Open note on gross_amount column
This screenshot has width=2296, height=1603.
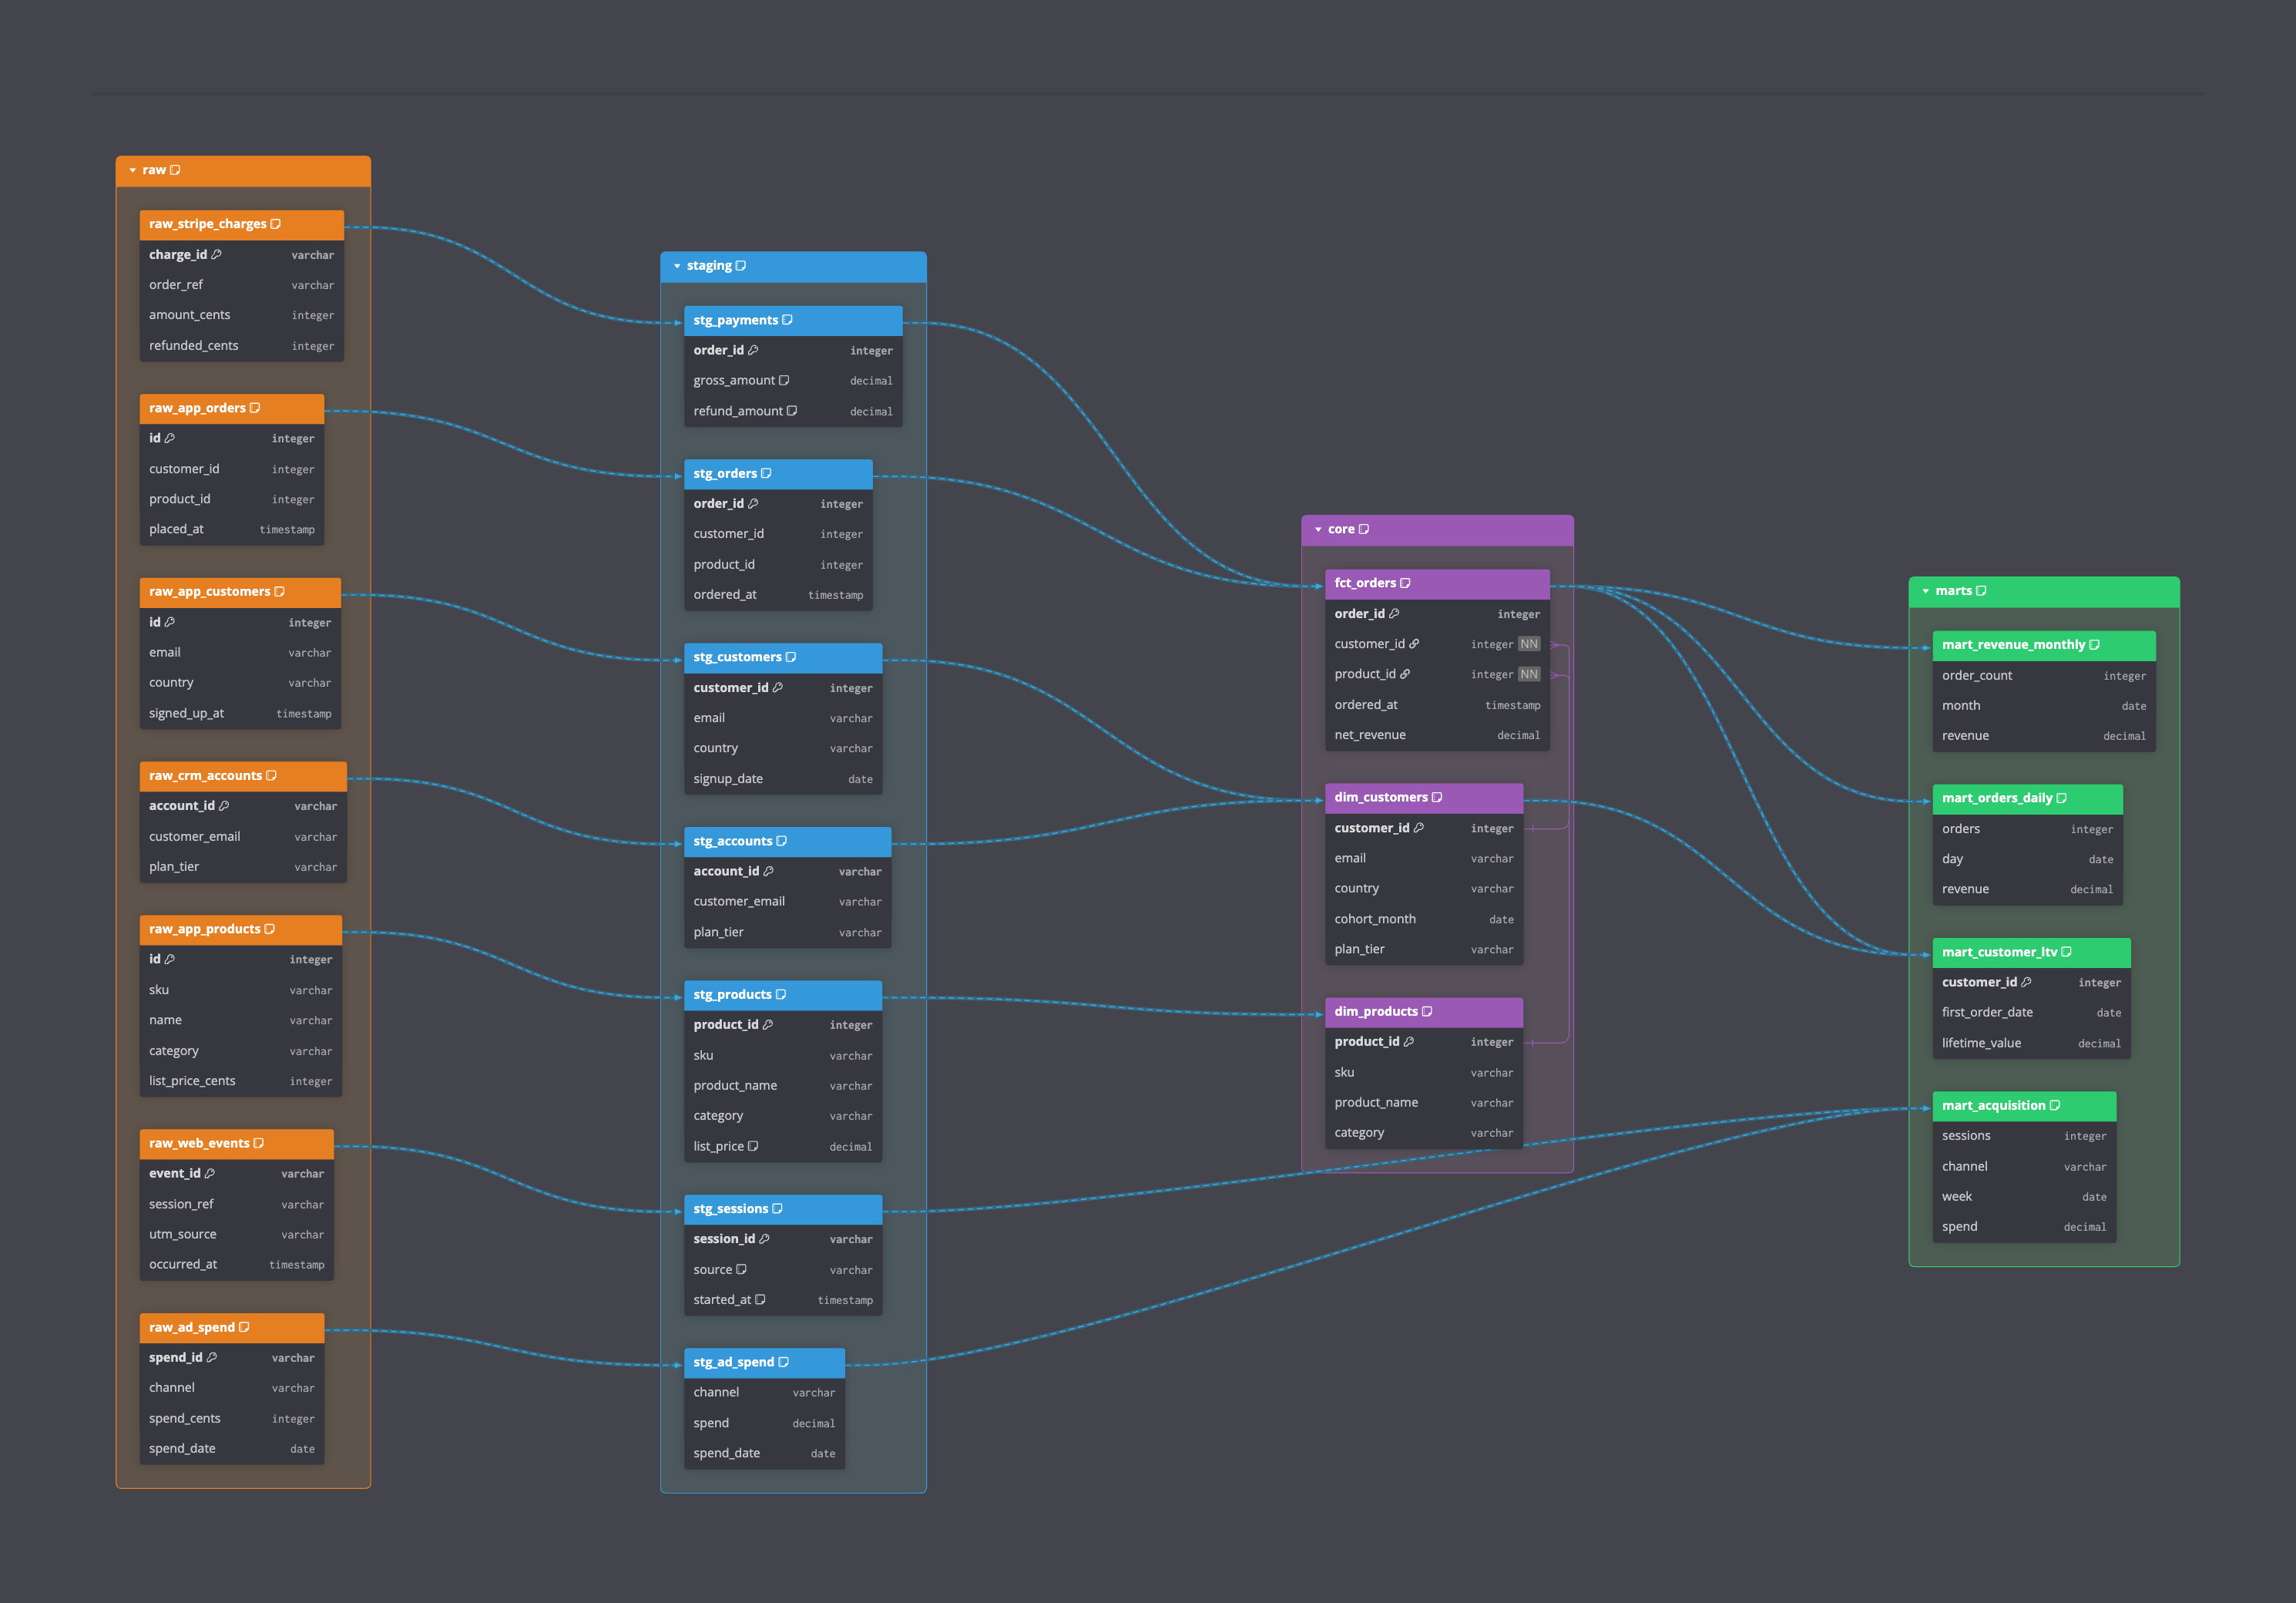784,380
